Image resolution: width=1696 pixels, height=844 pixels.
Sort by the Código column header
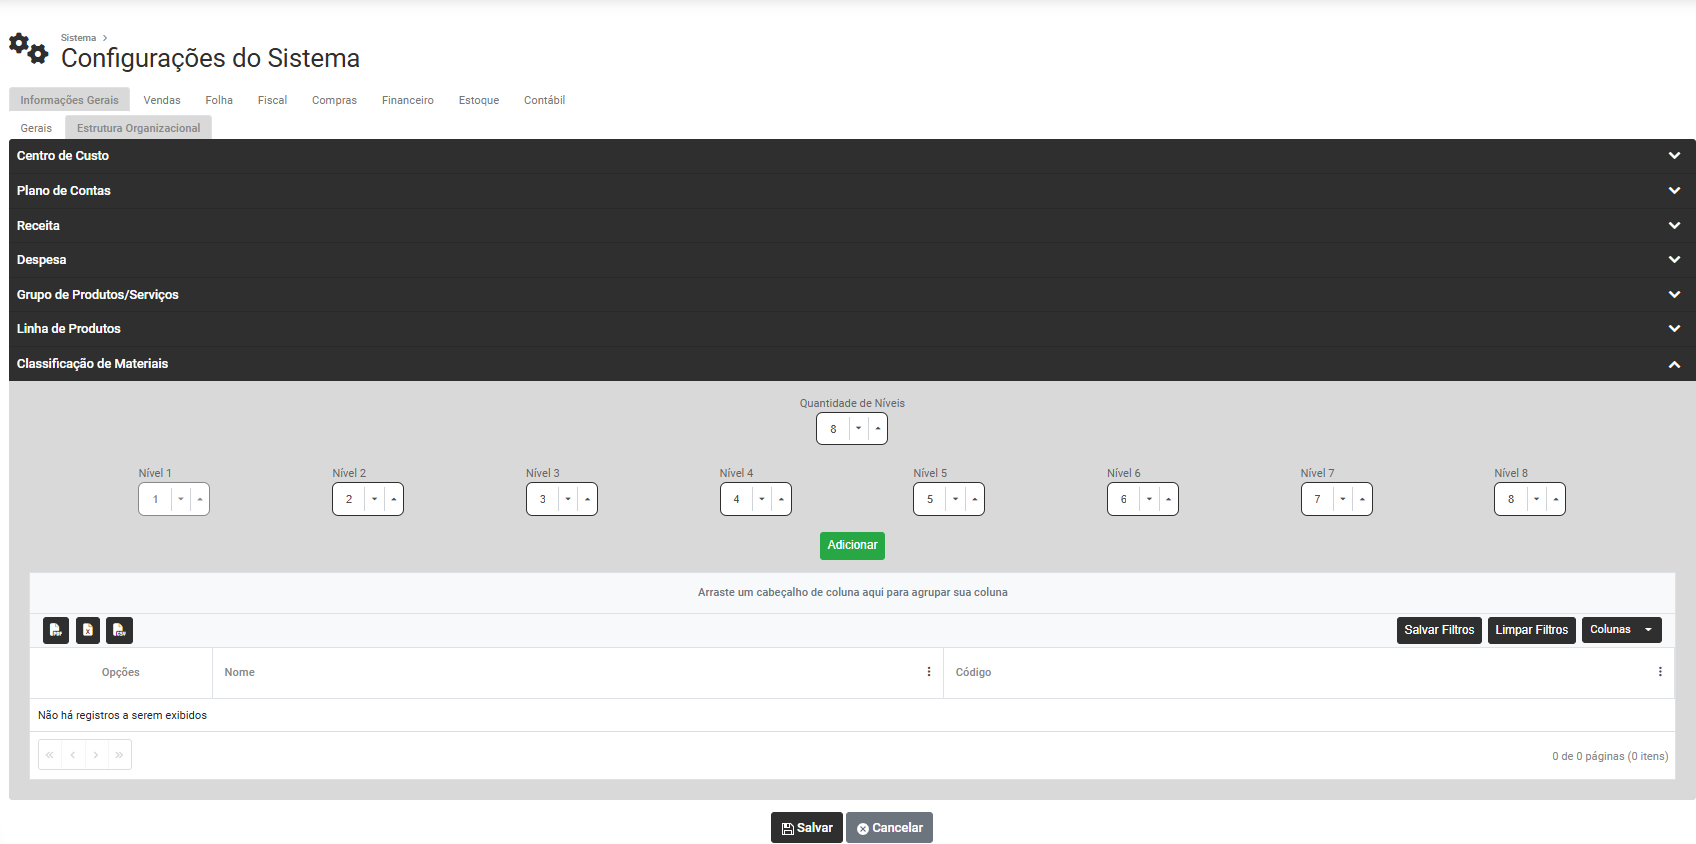(x=973, y=672)
